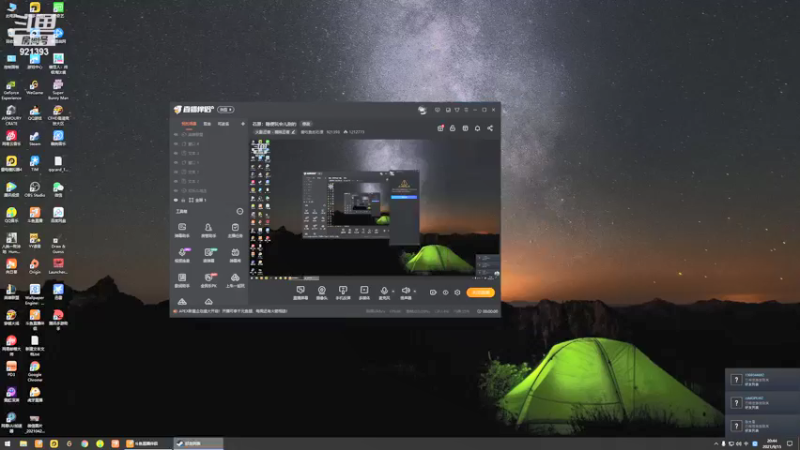Add a 多媒体 media source
Viewport: 800px width, 450px height.
[x=364, y=293]
